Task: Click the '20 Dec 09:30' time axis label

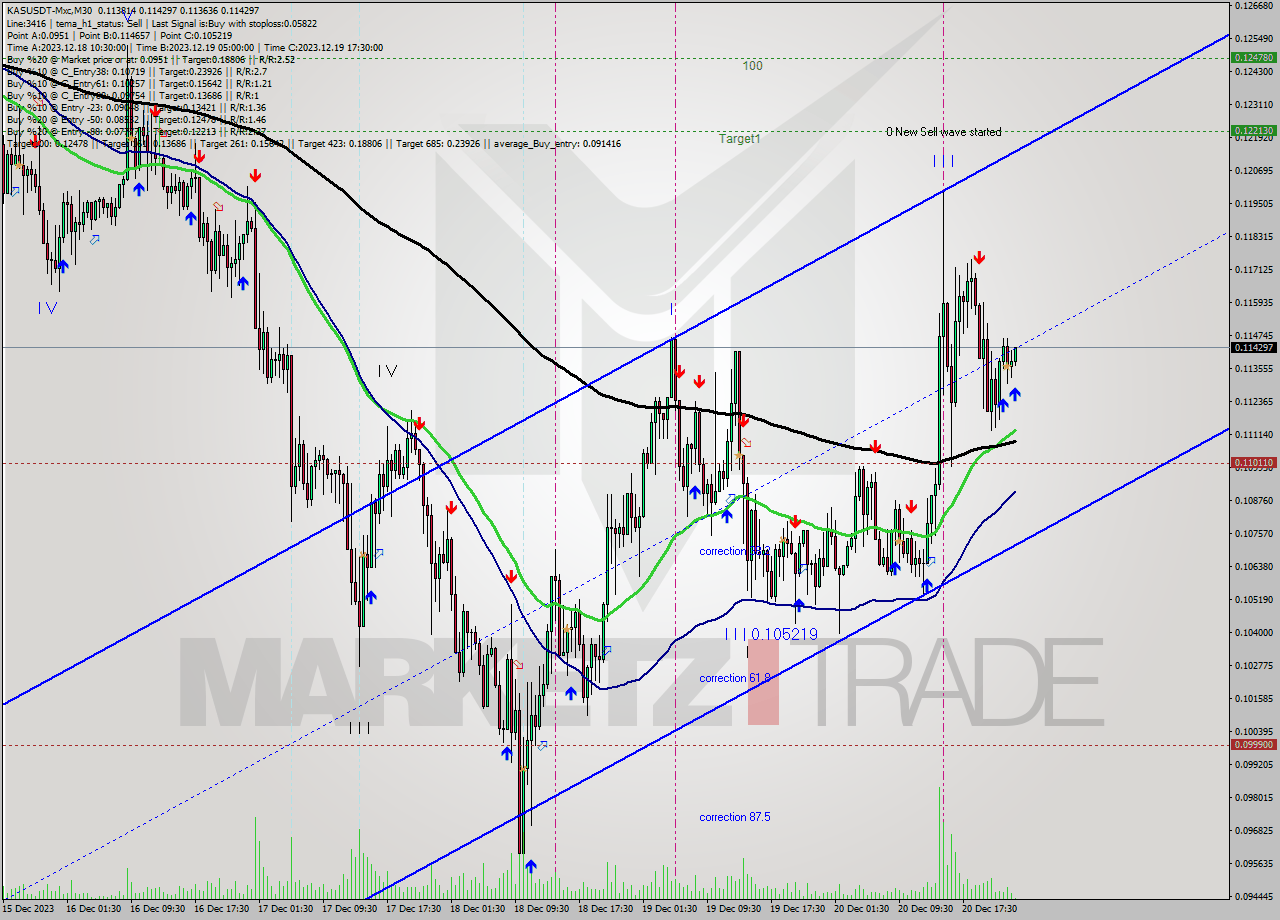Action: tap(927, 909)
